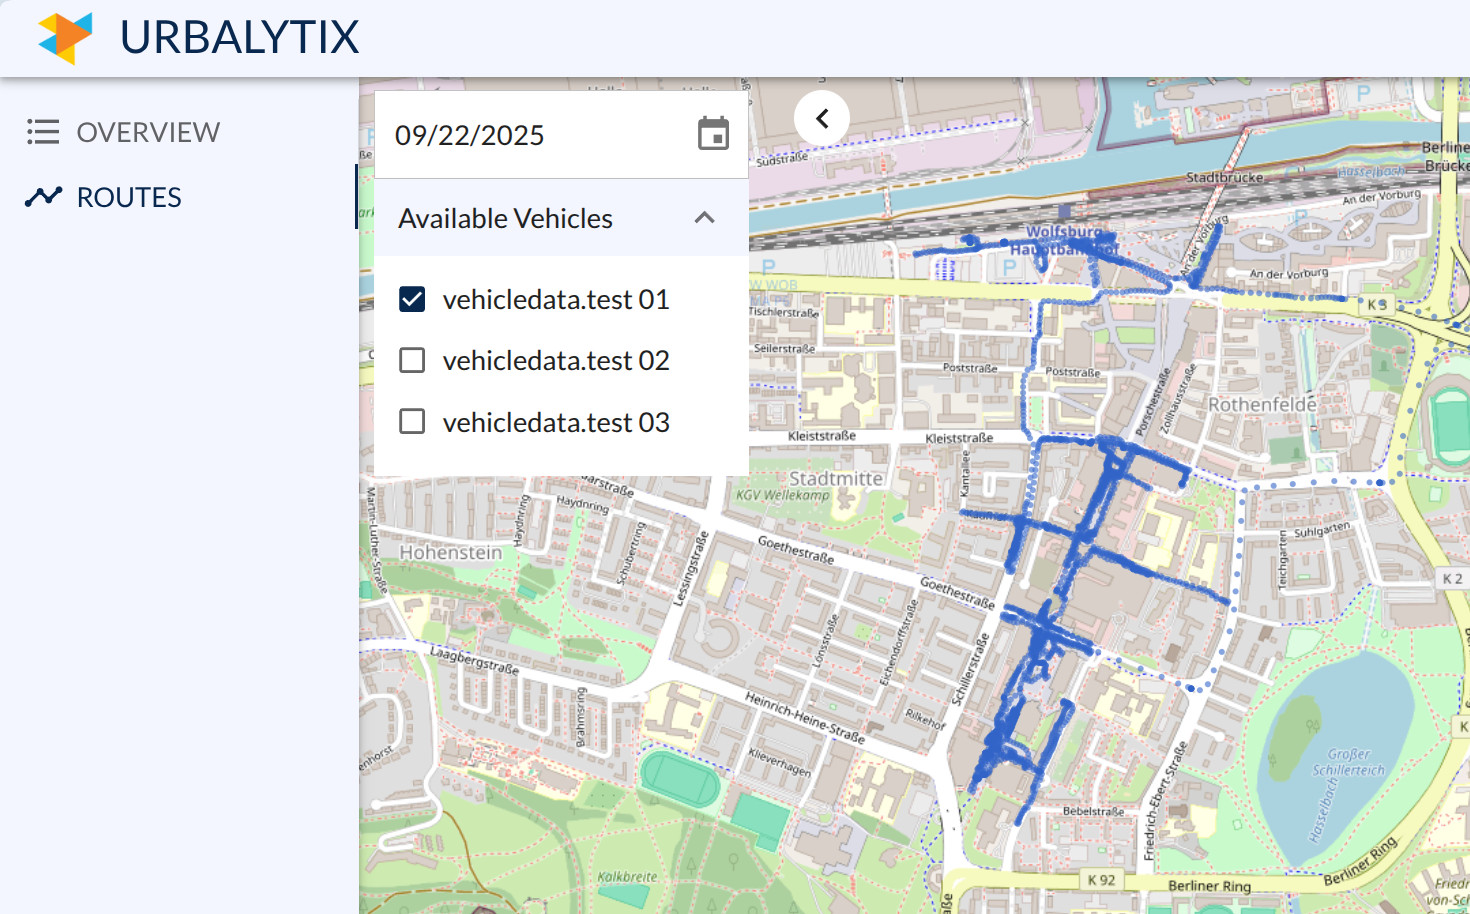Screen dimensions: 1470x914
Task: Open the calendar date picker icon
Action: (x=713, y=134)
